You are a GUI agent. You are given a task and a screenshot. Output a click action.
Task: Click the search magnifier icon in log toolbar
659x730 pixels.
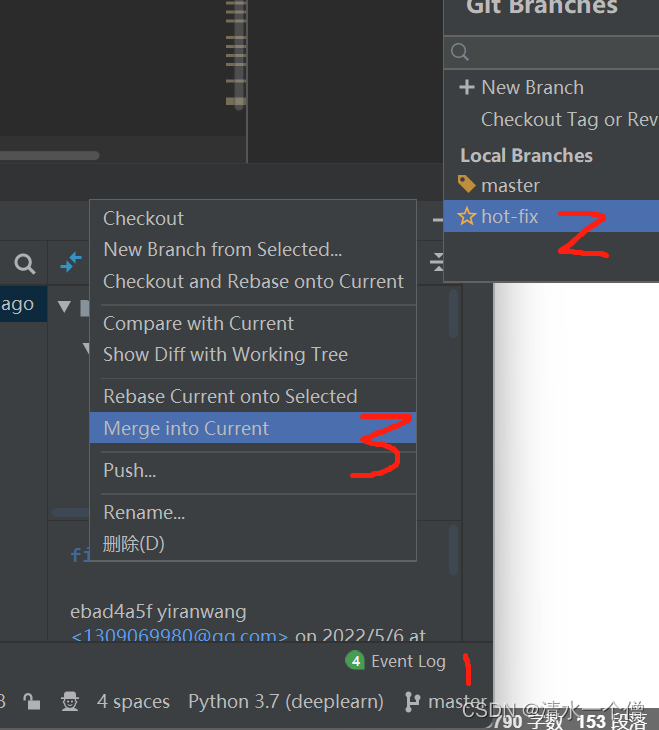(25, 264)
